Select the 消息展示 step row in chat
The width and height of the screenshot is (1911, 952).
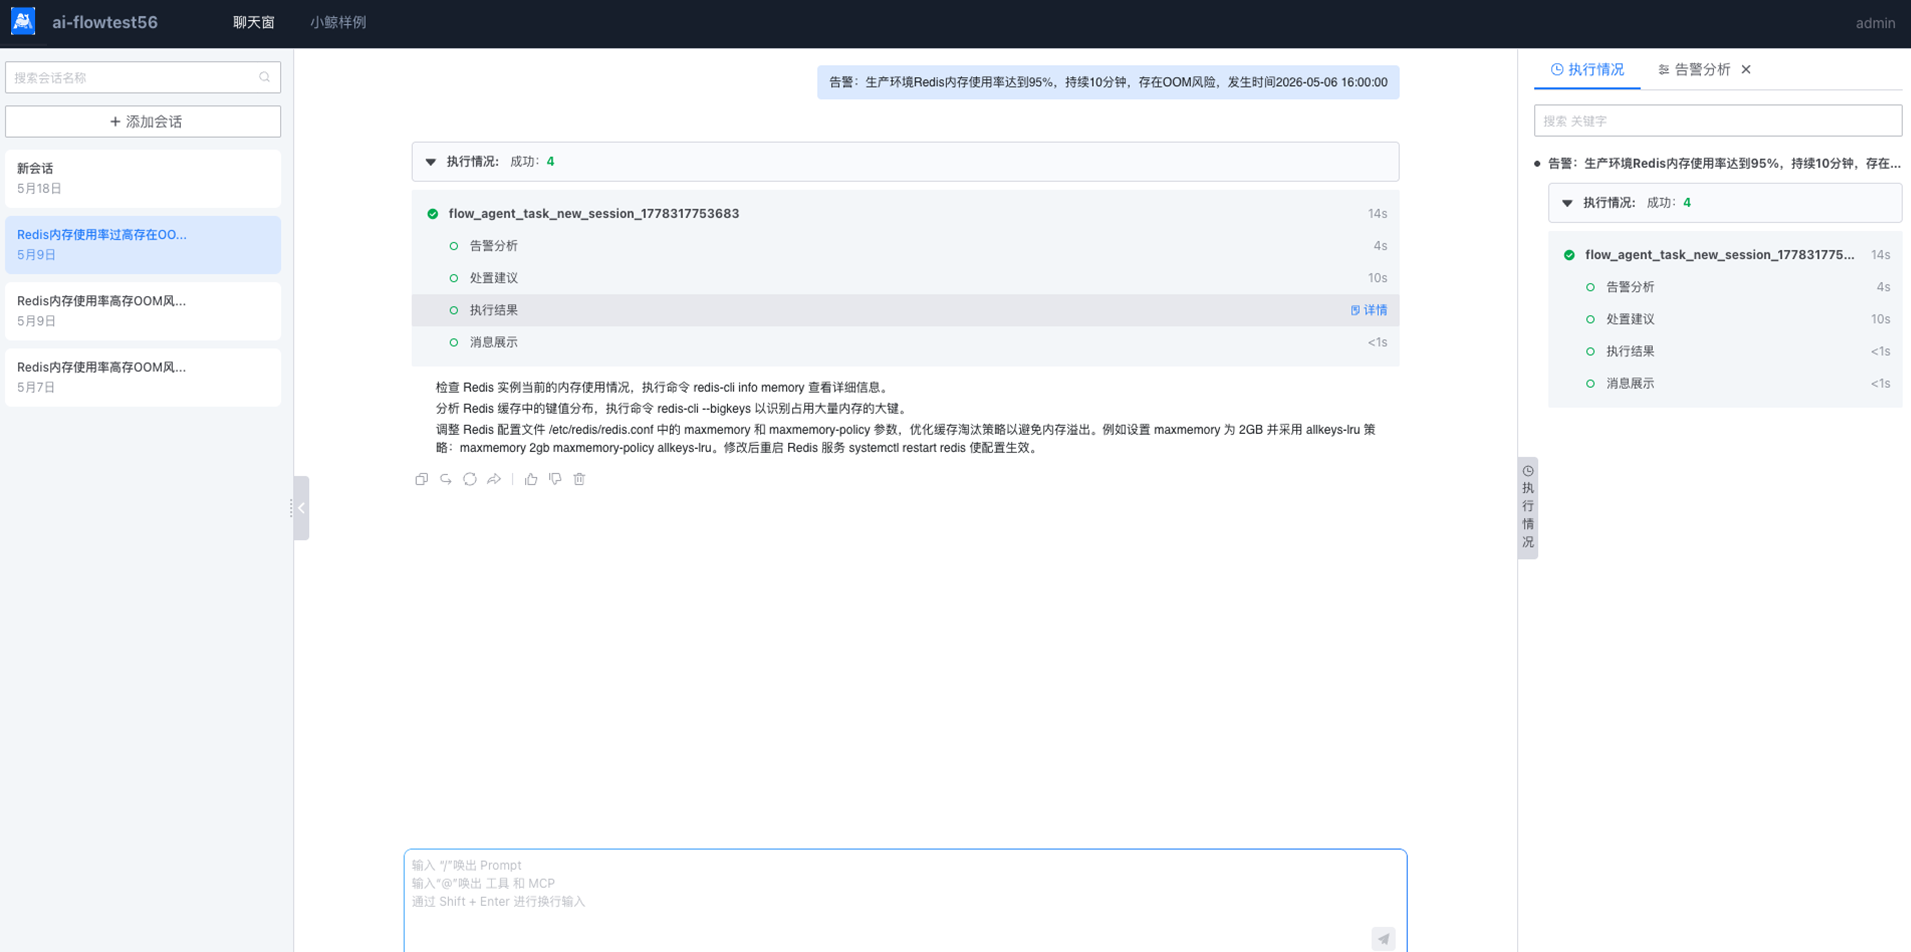click(905, 342)
